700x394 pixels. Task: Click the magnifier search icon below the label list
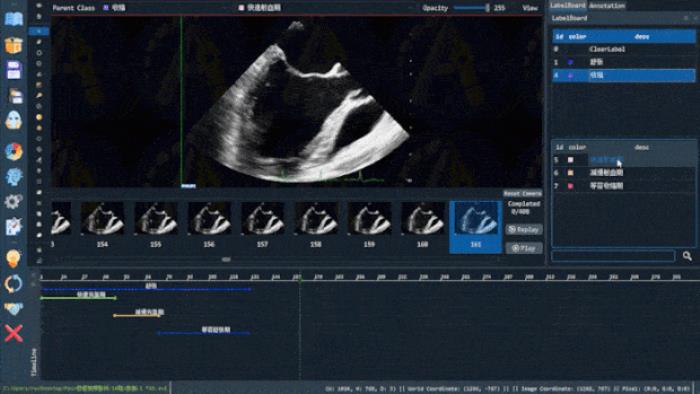click(x=687, y=256)
